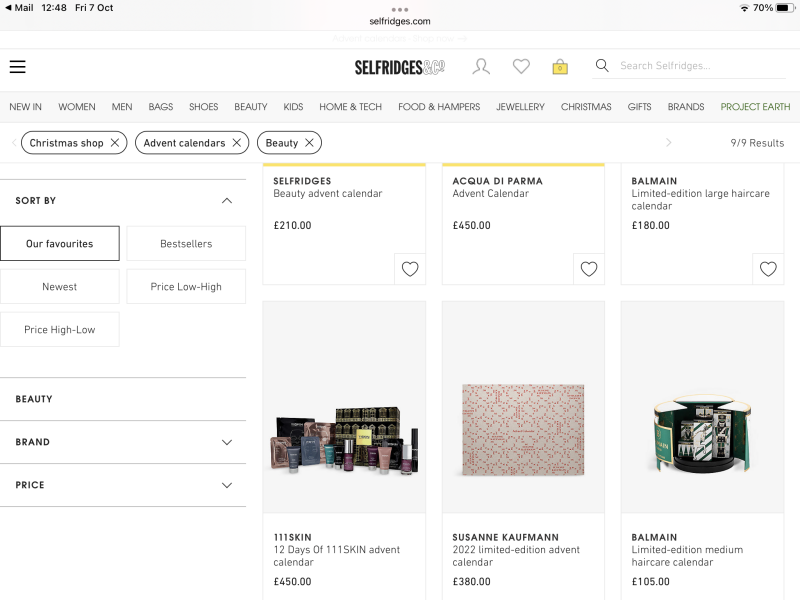Screen dimensions: 800x600
Task: Sort by Price High-Low
Action: pos(60,330)
